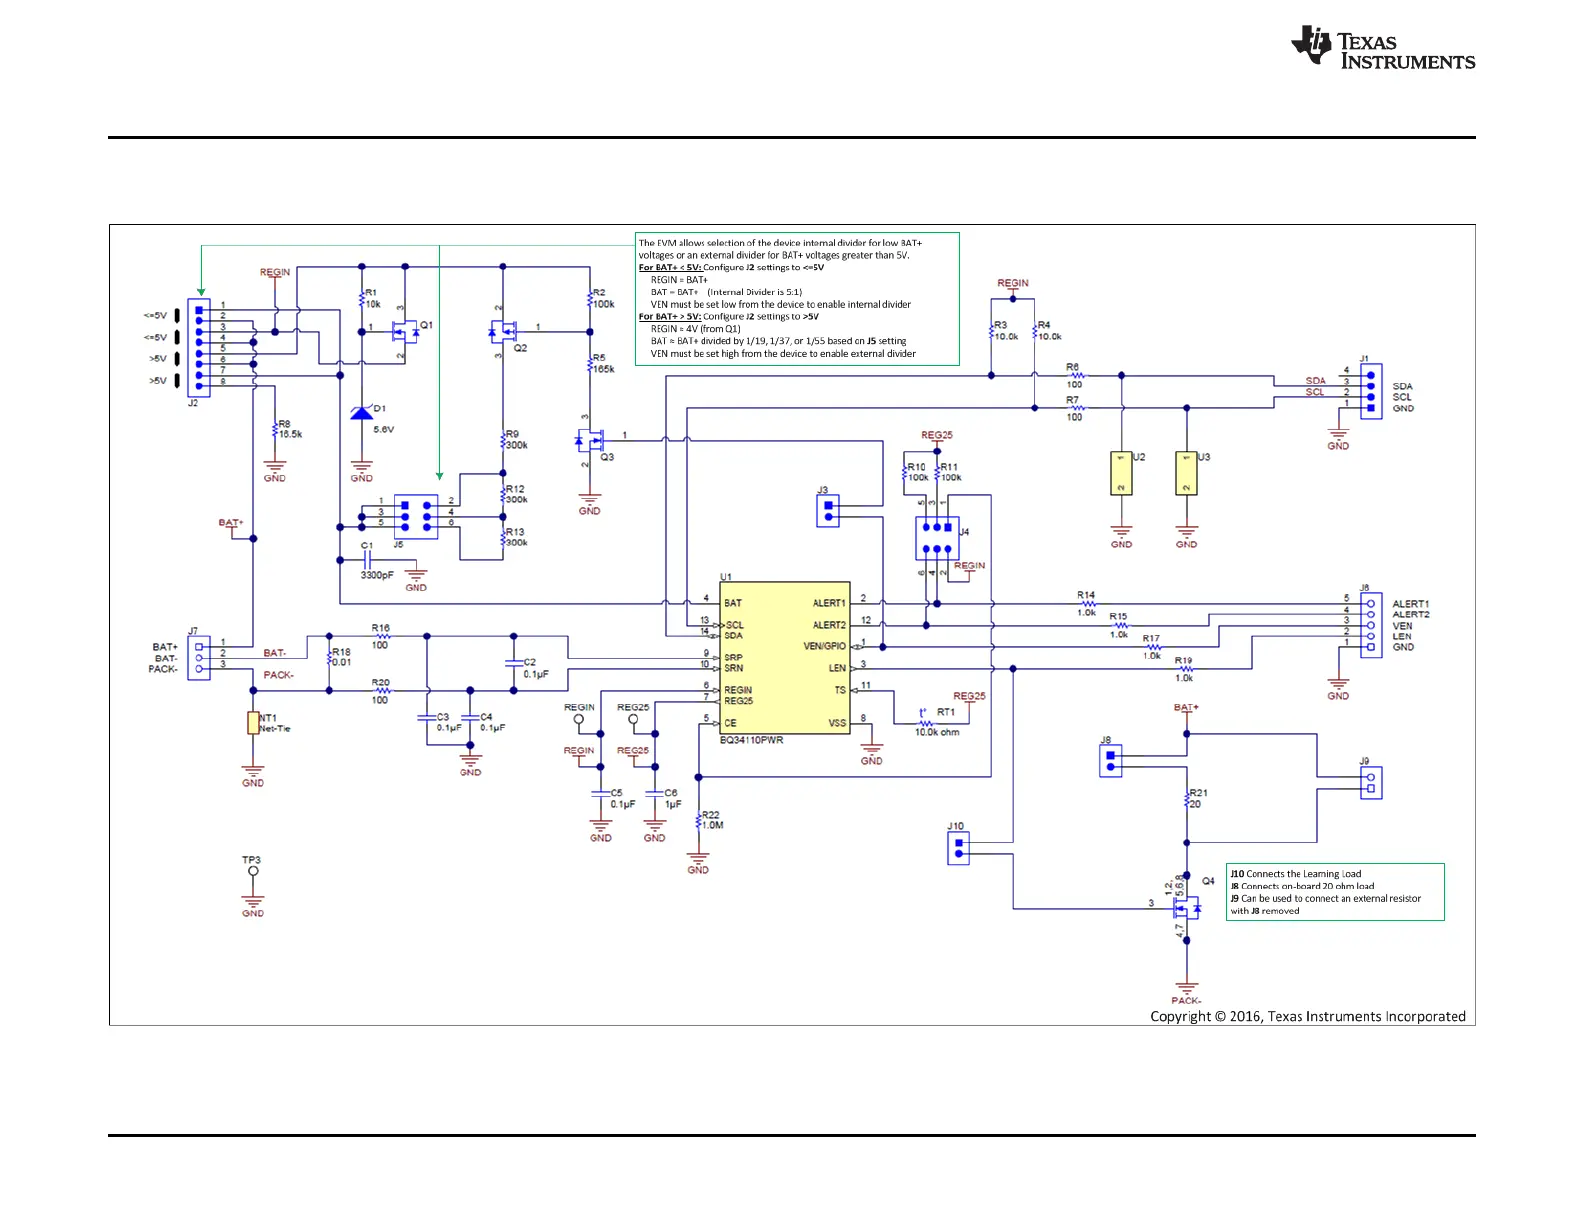
Task: Select the R14 1.0k resistor
Action: [x=1088, y=603]
